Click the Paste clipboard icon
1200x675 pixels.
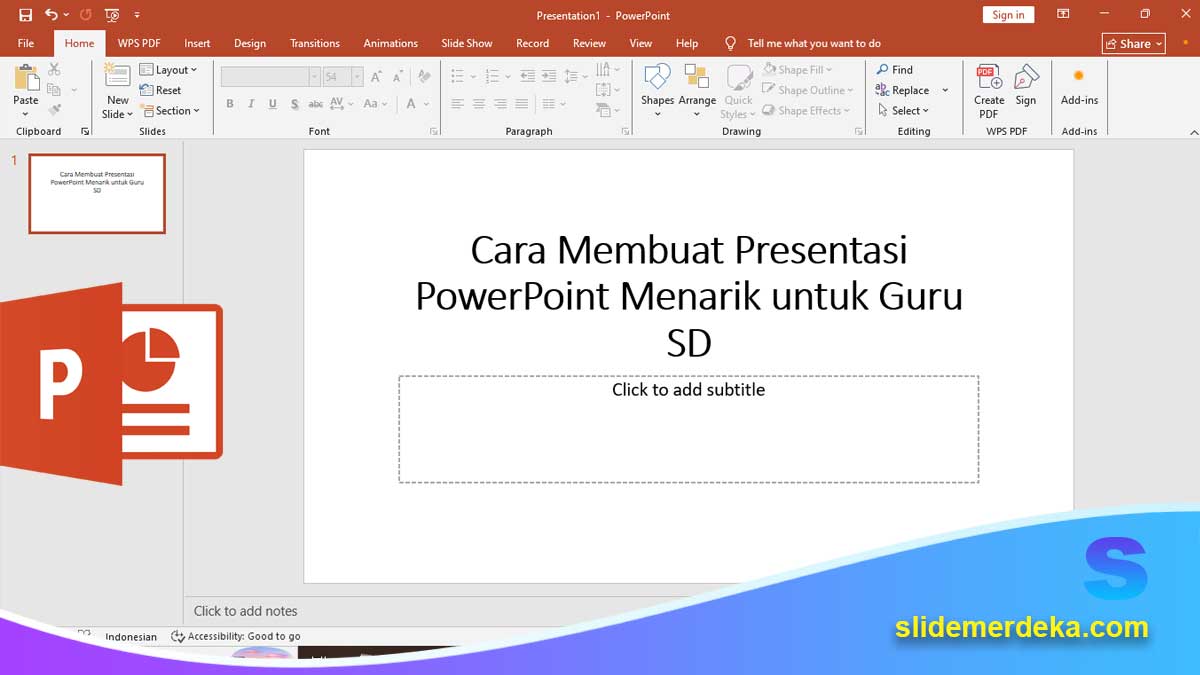point(26,77)
